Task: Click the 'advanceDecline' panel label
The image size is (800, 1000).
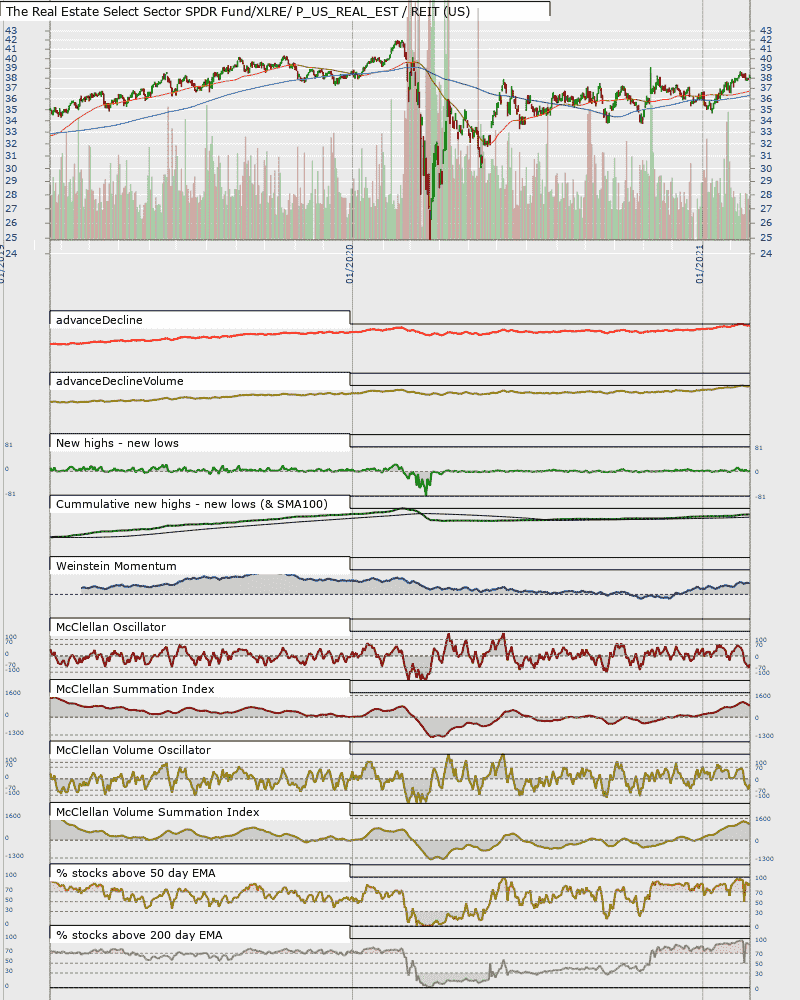Action: pos(99,320)
